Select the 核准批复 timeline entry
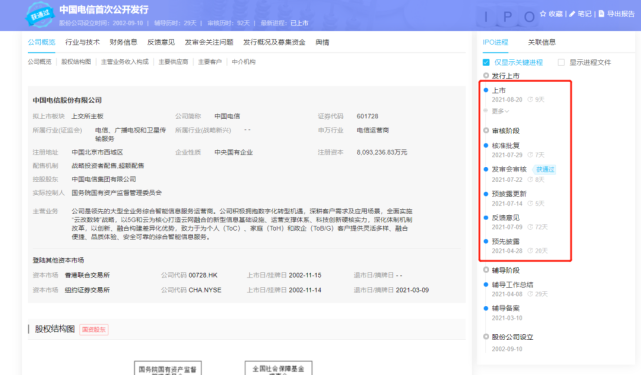This screenshot has height=375, width=641. [506, 145]
